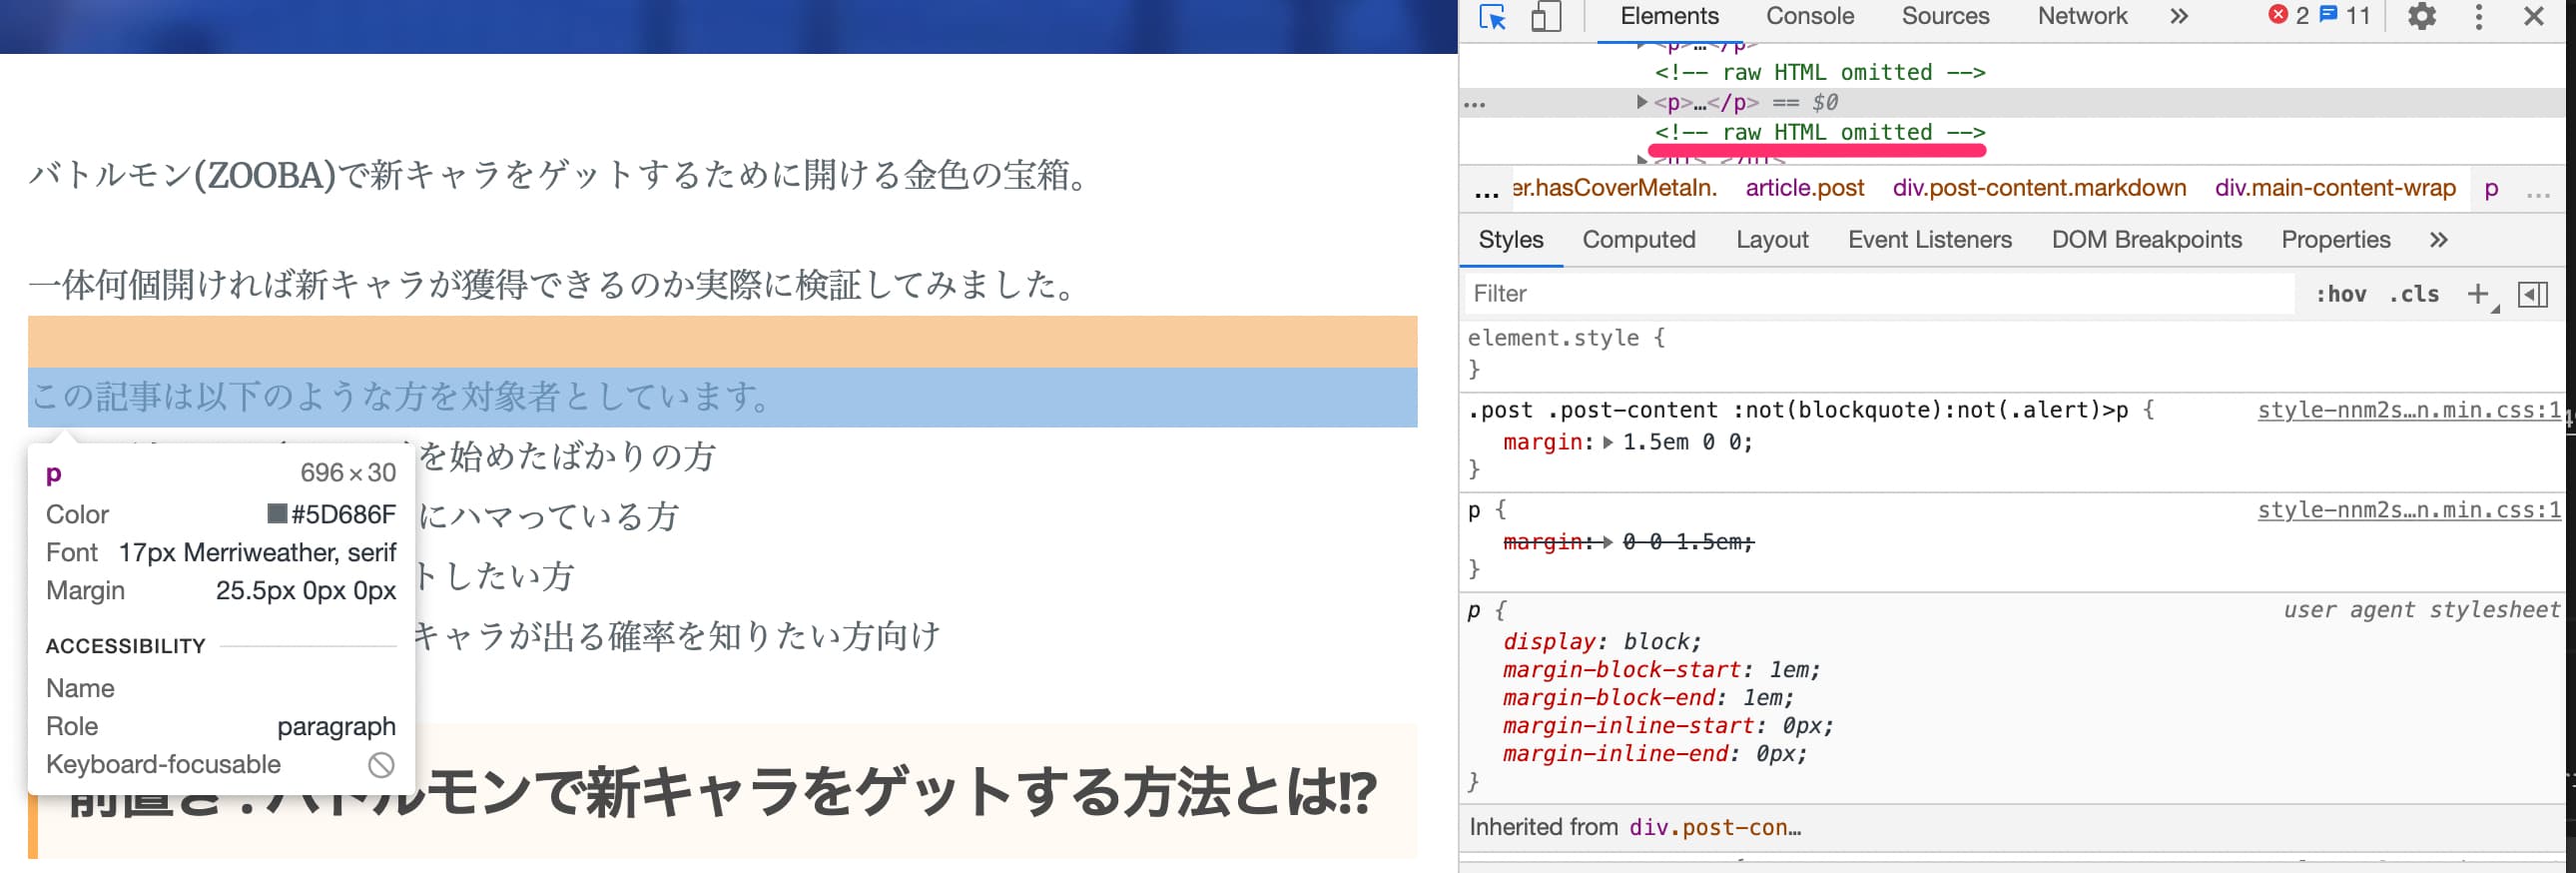2576x873 pixels.
Task: Show more DevTools panels chevron
Action: tap(2179, 16)
